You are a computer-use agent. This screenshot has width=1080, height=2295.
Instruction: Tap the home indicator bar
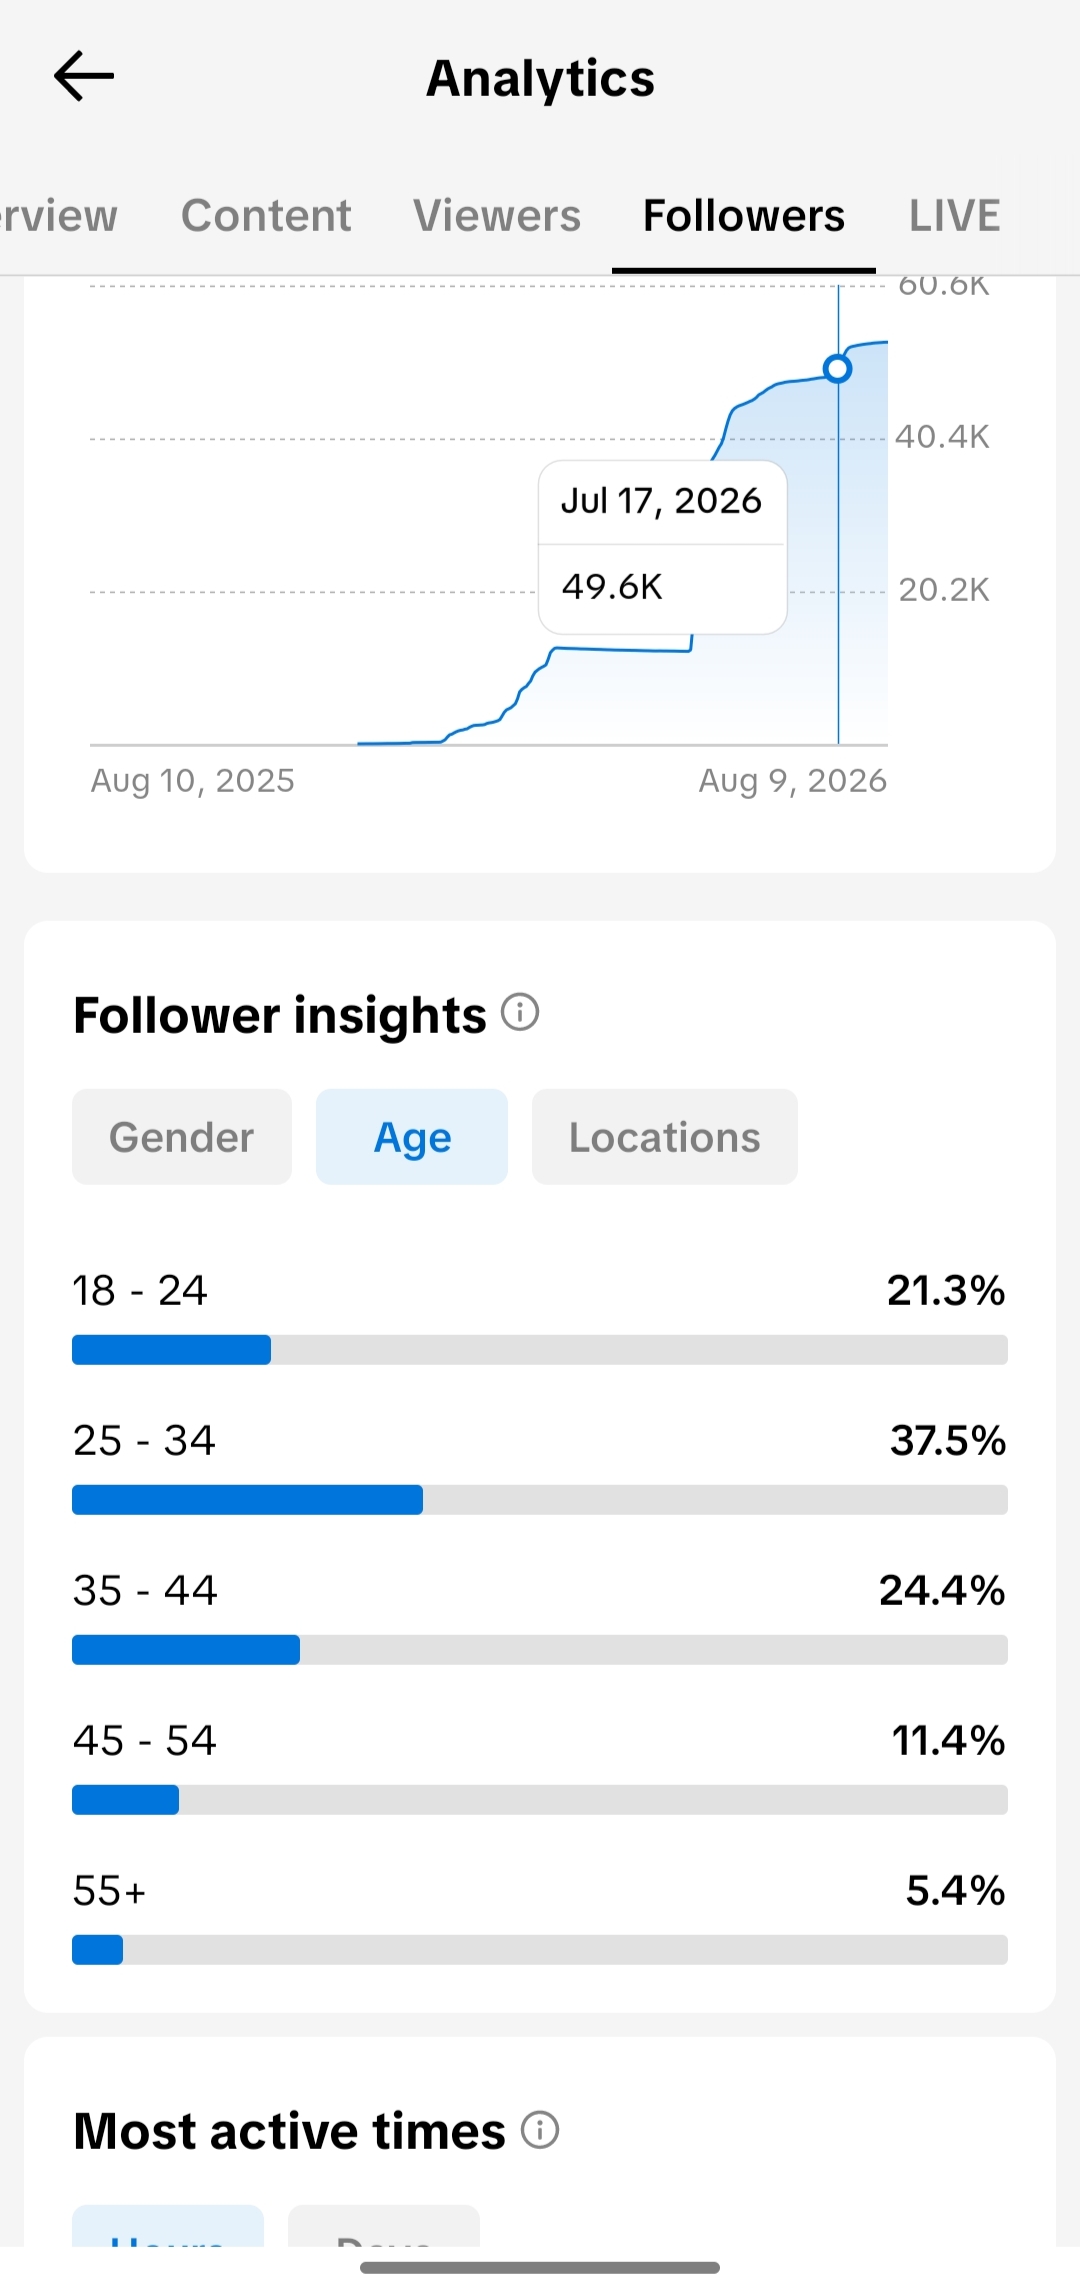pos(540,2267)
